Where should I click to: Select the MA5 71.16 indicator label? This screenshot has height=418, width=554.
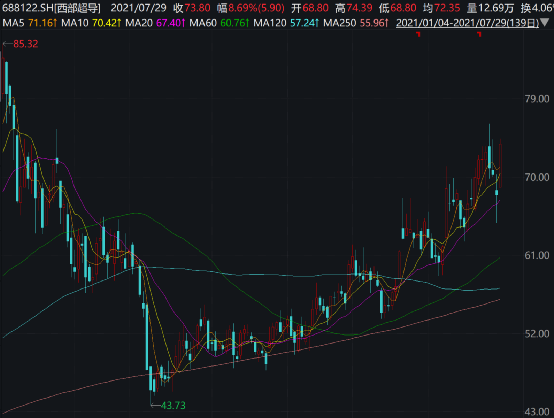click(x=29, y=23)
